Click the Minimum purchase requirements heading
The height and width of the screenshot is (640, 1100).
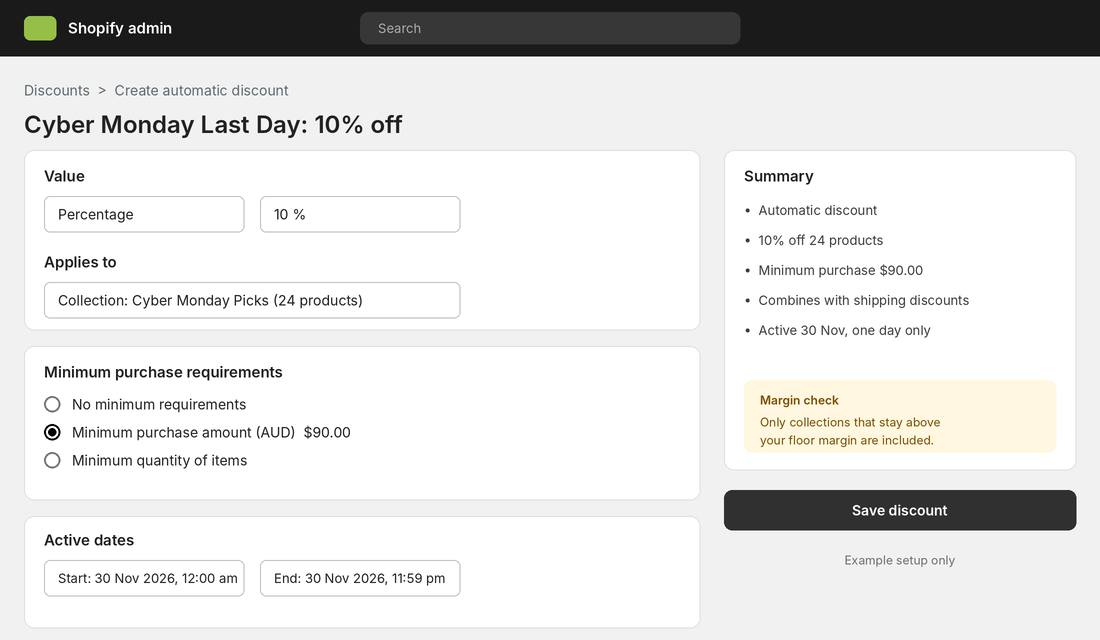pyautogui.click(x=163, y=372)
